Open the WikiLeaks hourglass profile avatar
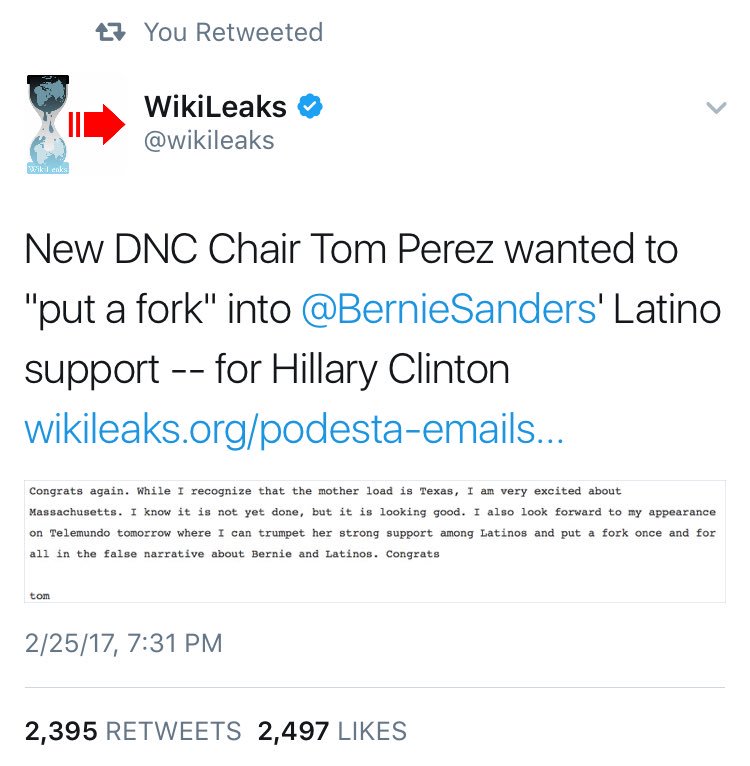The width and height of the screenshot is (750, 766). pyautogui.click(x=48, y=124)
